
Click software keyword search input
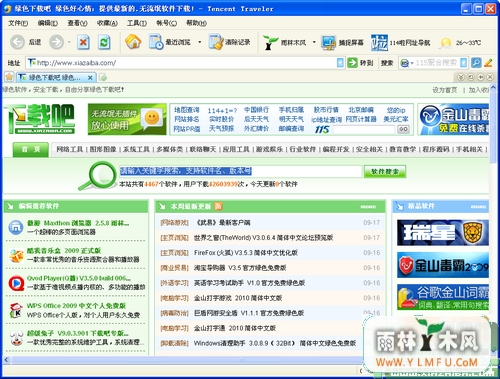pyautogui.click(x=241, y=171)
